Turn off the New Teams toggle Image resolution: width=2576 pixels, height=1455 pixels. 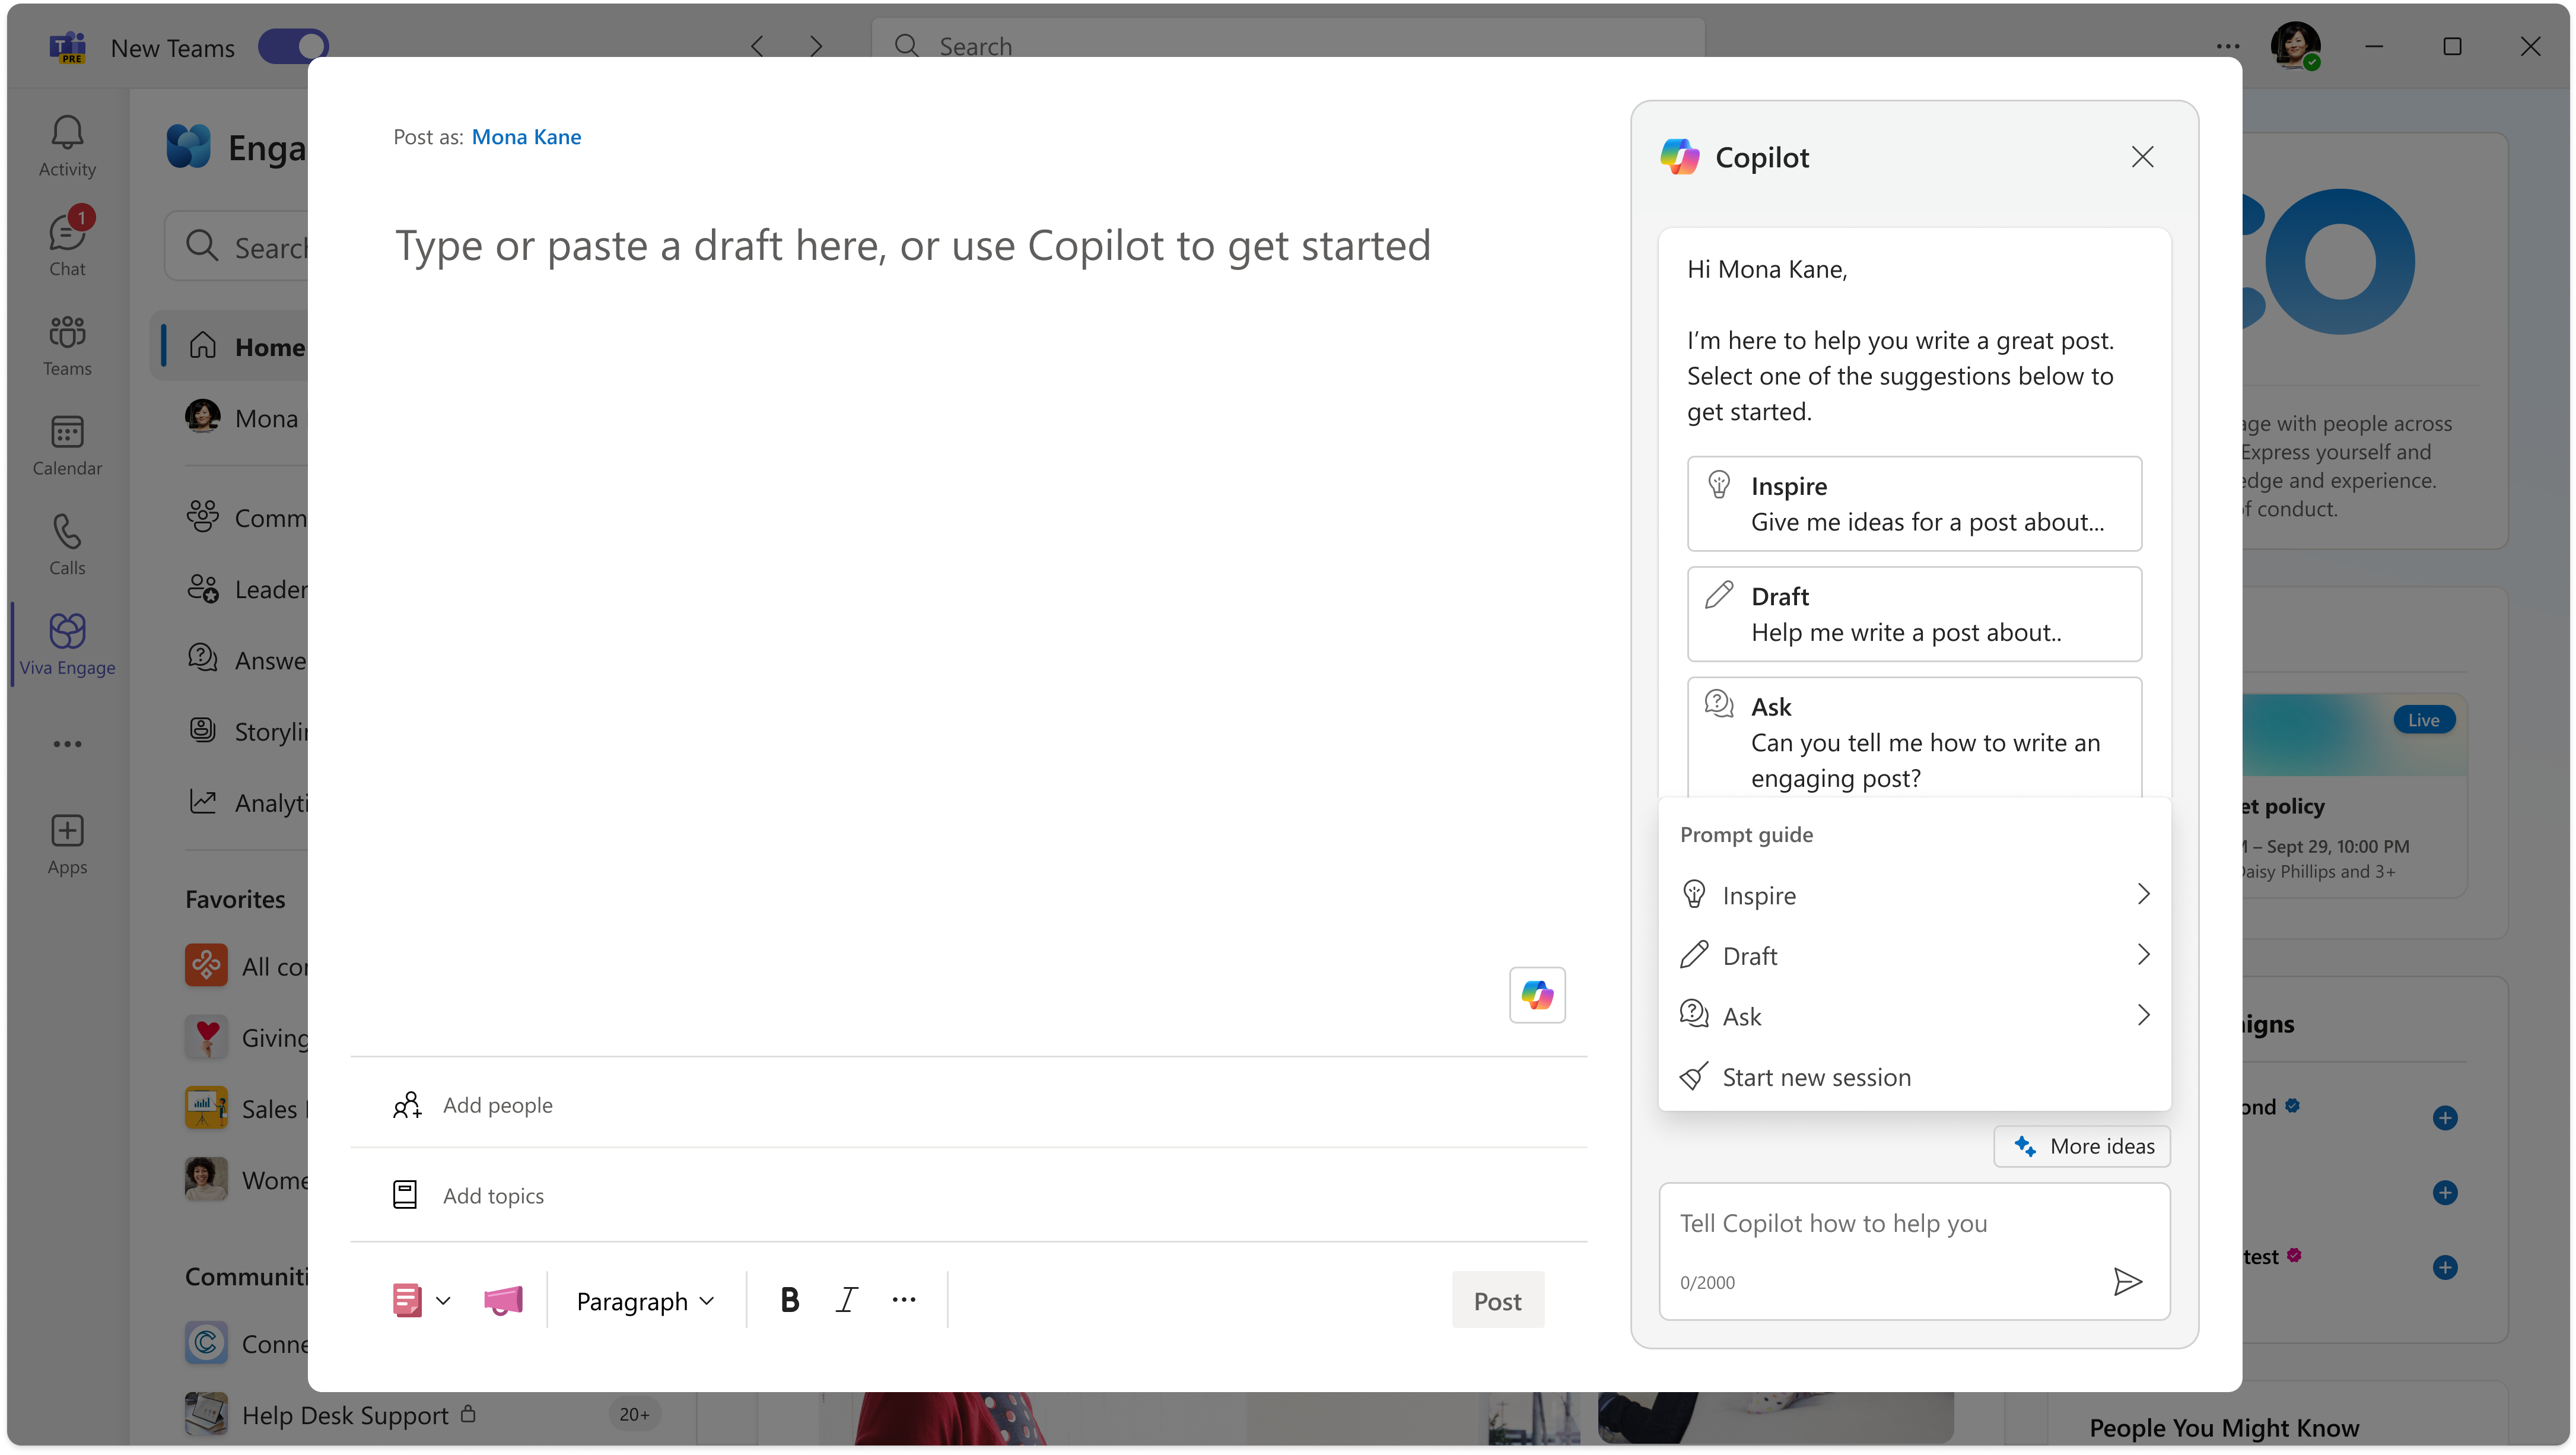point(293,47)
